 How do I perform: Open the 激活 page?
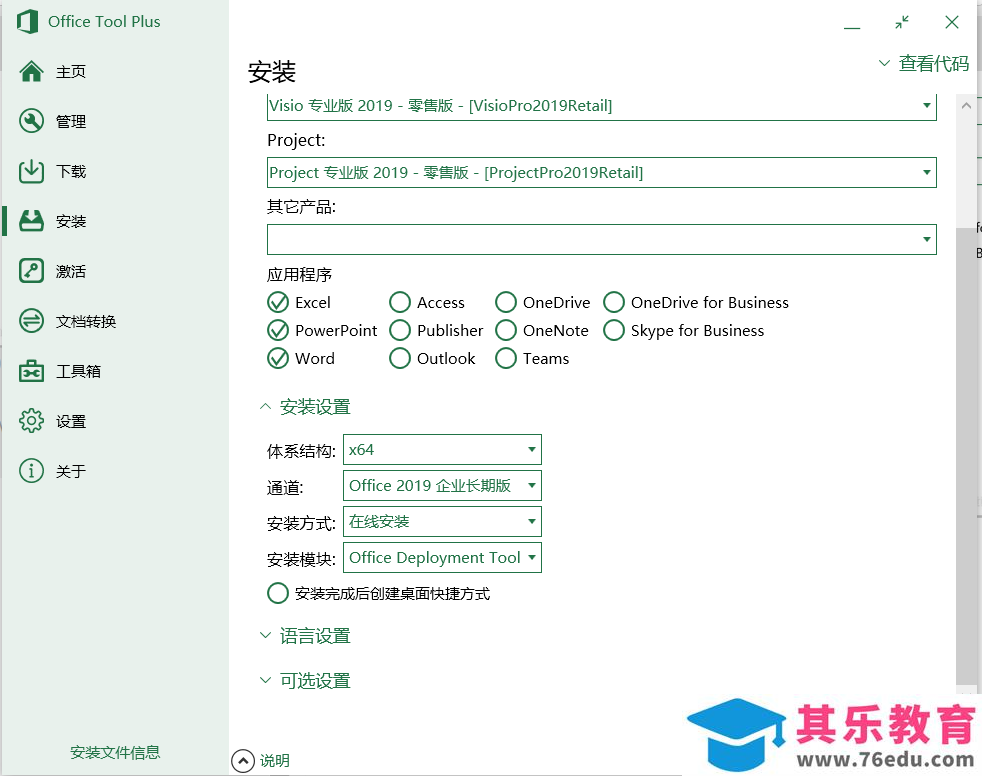click(71, 271)
